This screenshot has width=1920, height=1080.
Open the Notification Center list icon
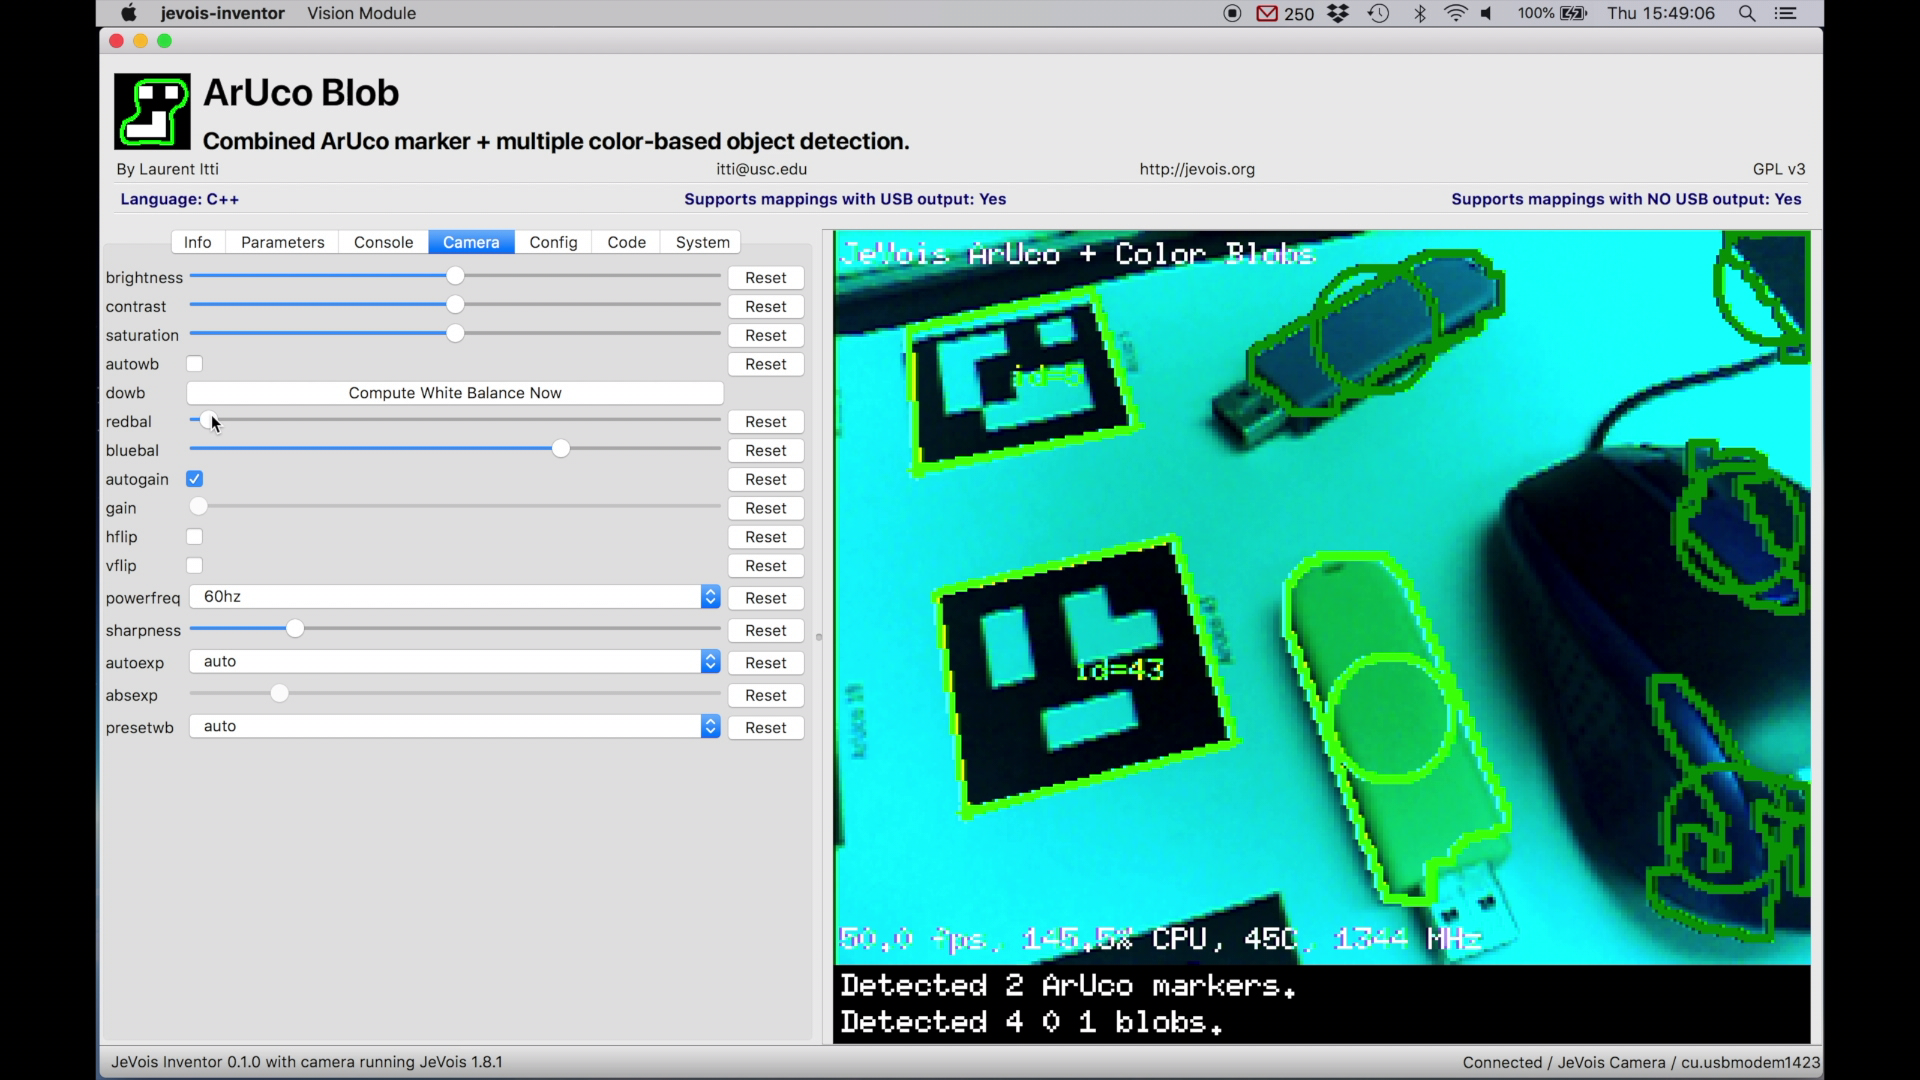coord(1786,13)
